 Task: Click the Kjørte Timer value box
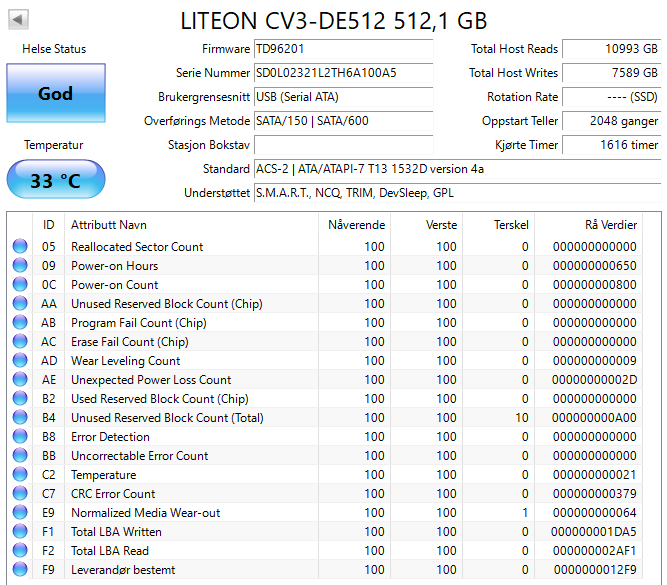[611, 145]
